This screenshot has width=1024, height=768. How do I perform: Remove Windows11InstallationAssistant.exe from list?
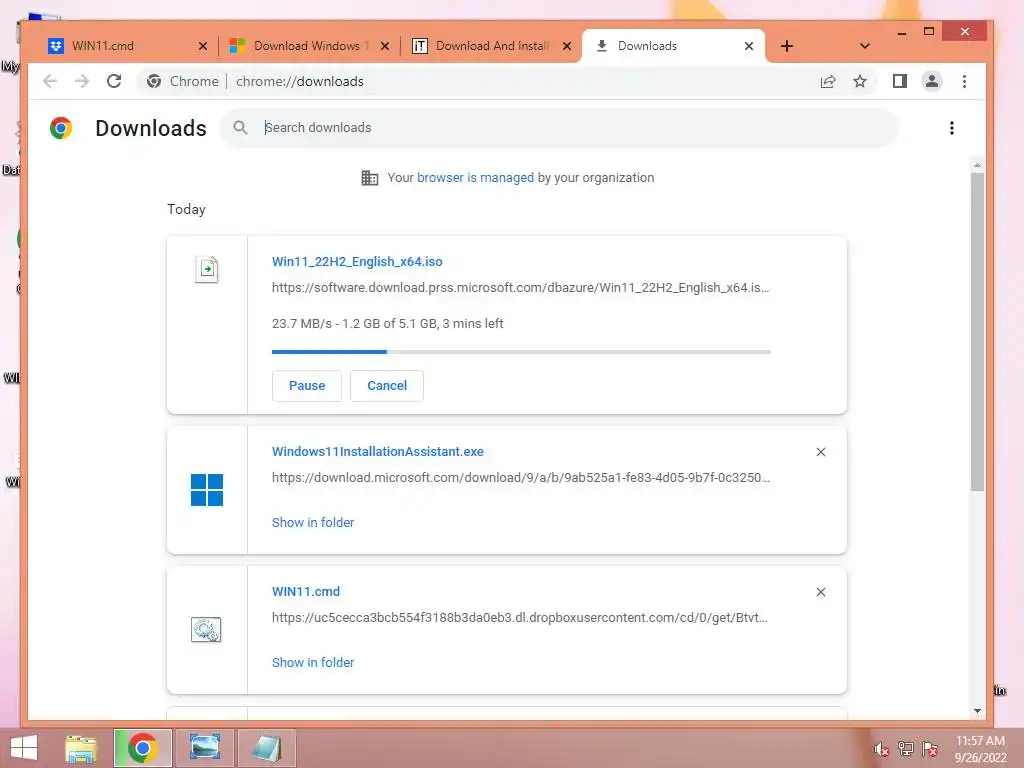[821, 452]
